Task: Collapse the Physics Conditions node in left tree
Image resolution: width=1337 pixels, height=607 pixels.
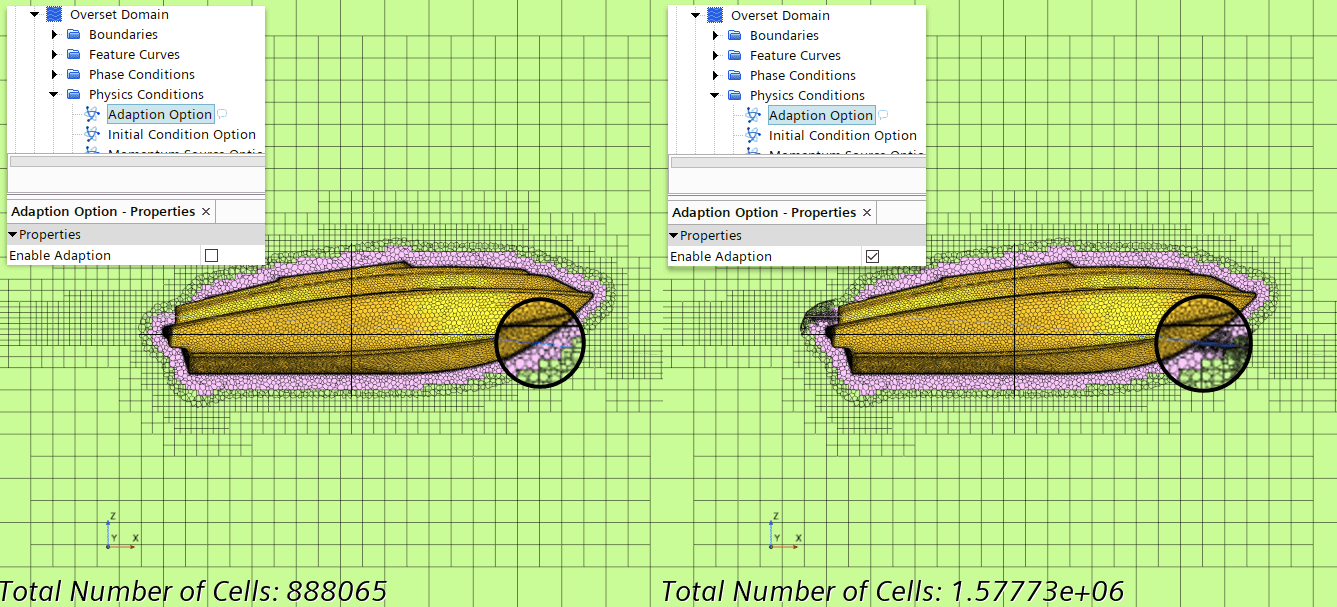Action: (54, 94)
